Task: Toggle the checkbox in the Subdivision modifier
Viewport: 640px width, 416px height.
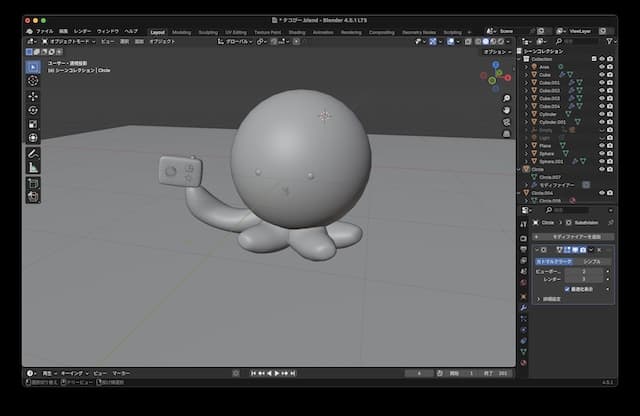Action: click(x=567, y=289)
